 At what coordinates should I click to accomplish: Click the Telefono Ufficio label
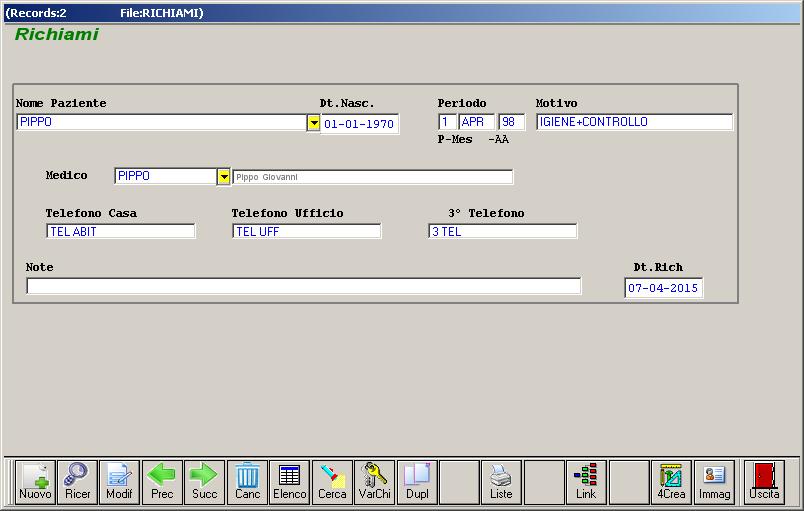click(x=287, y=213)
